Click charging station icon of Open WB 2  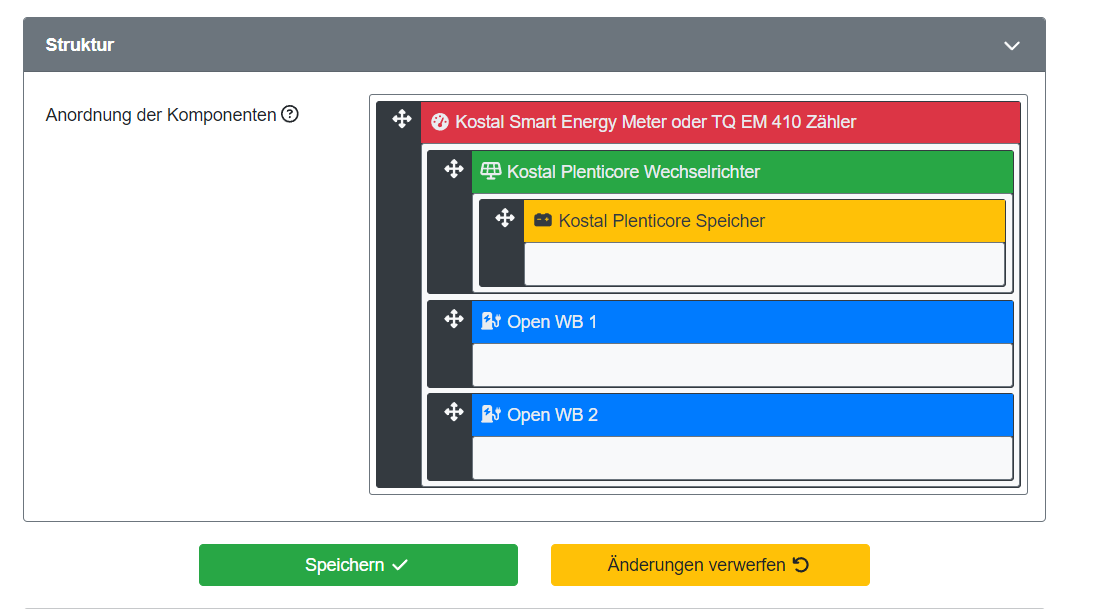[x=490, y=414]
